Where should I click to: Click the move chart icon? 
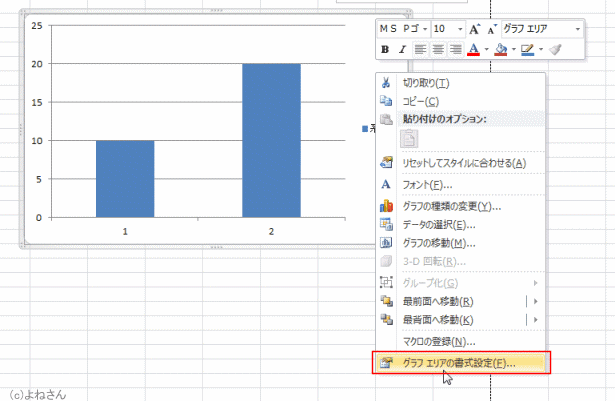coord(386,242)
